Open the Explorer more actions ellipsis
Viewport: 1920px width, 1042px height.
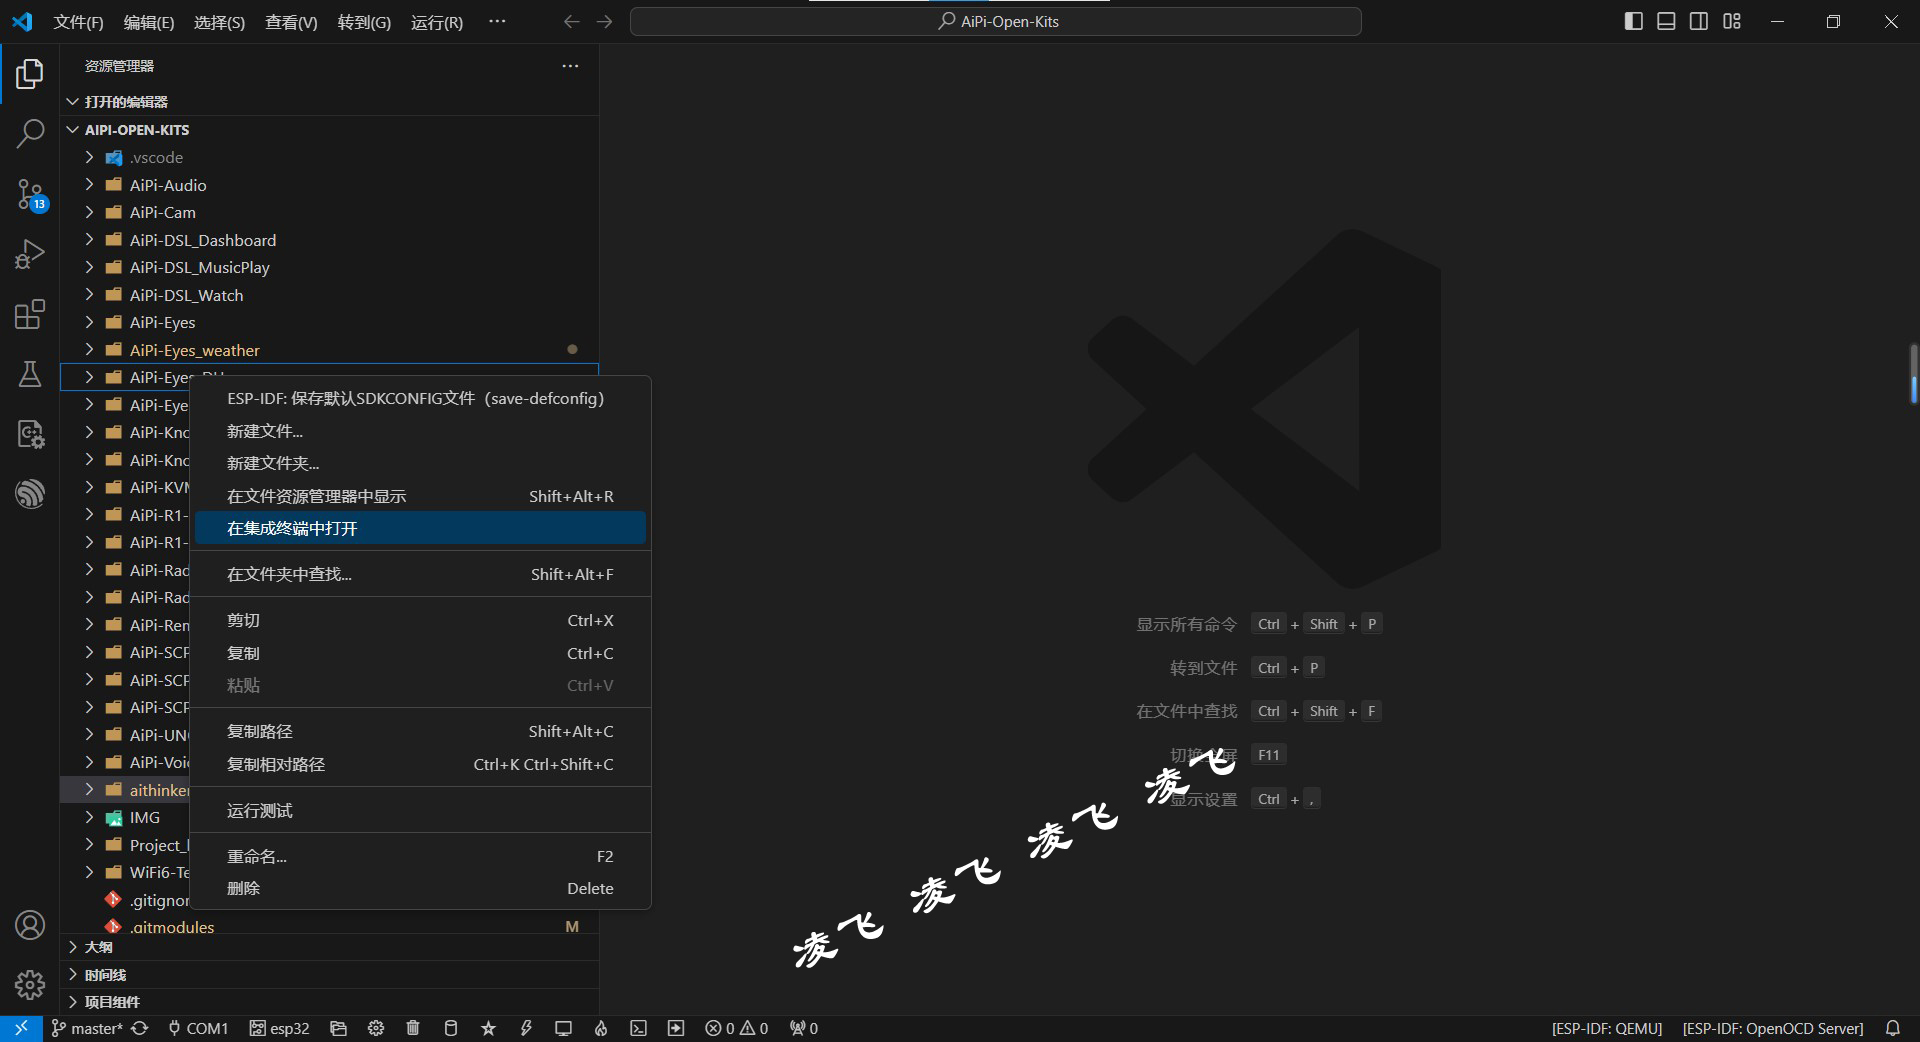tap(570, 66)
